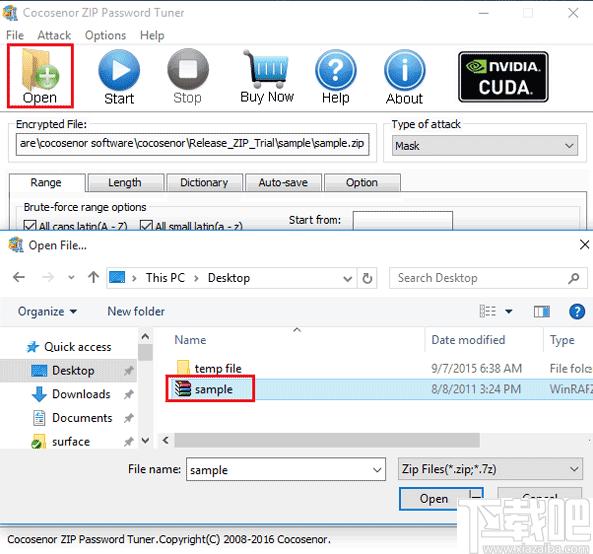Click Open button in file dialog
The image size is (593, 554).
pos(433,499)
